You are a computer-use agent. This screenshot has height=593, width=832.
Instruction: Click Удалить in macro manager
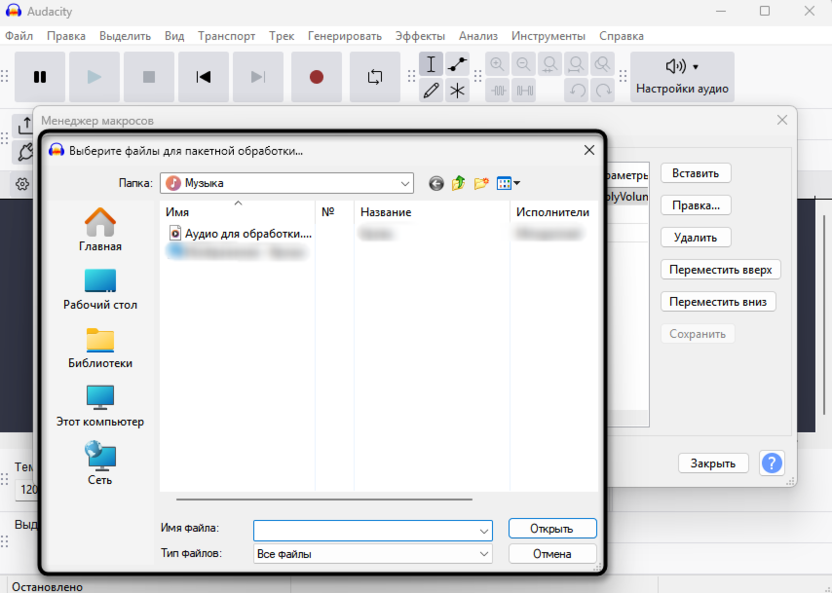click(x=696, y=238)
